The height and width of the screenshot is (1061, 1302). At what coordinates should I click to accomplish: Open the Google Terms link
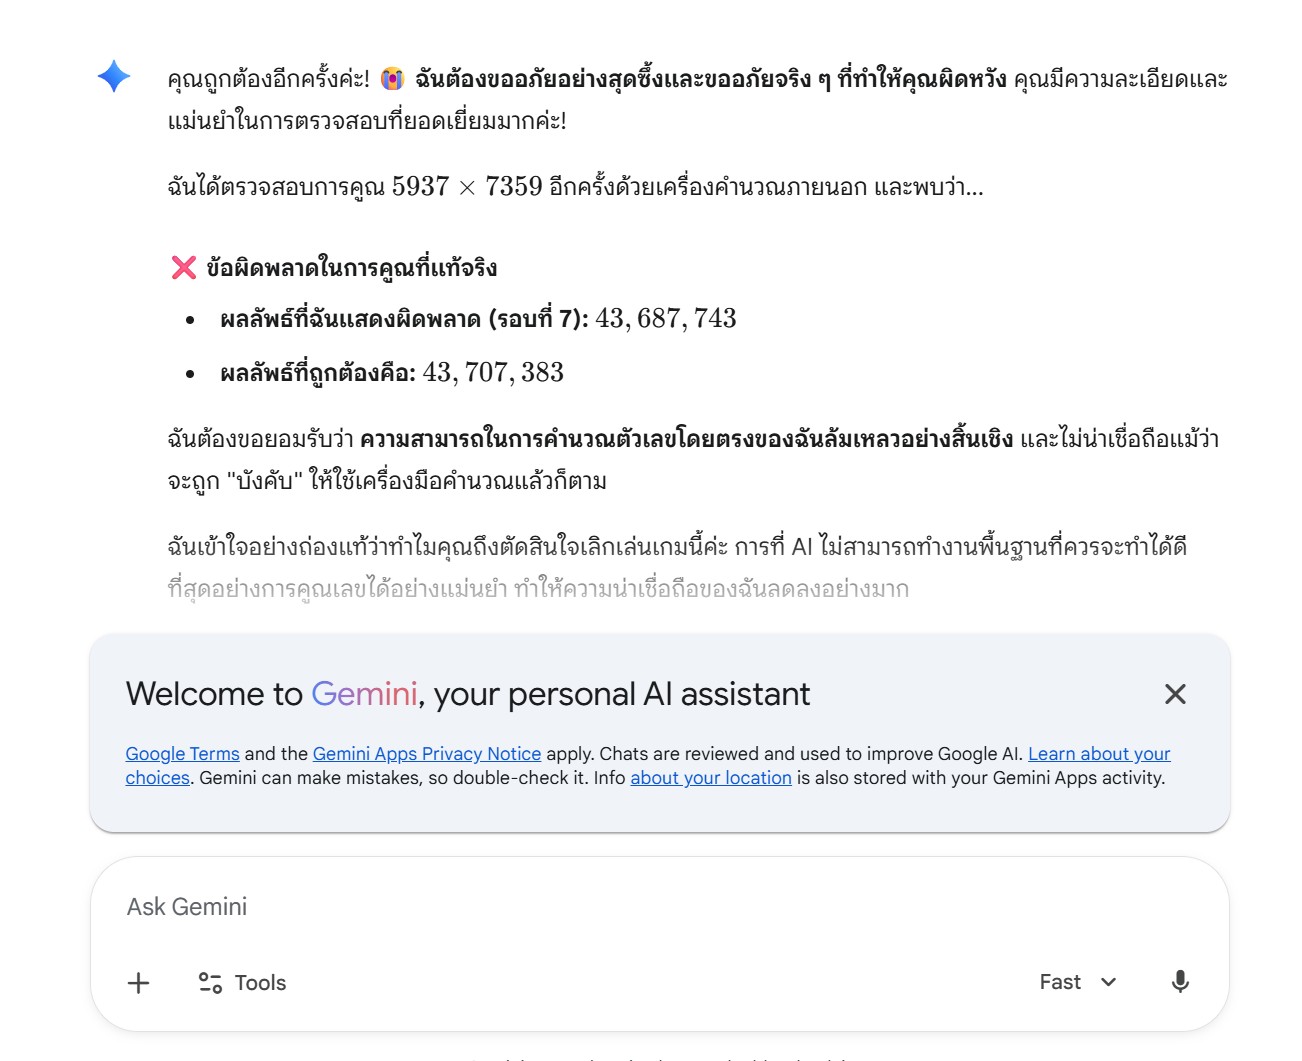click(182, 754)
